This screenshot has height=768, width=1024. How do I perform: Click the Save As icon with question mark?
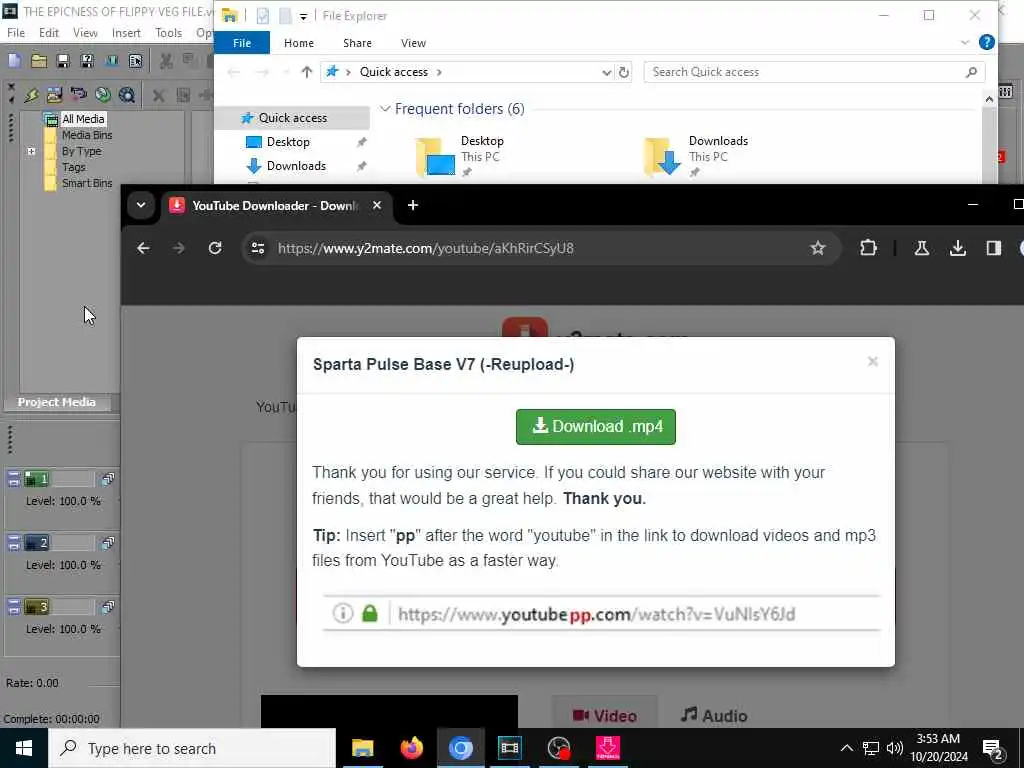pyautogui.click(x=87, y=61)
